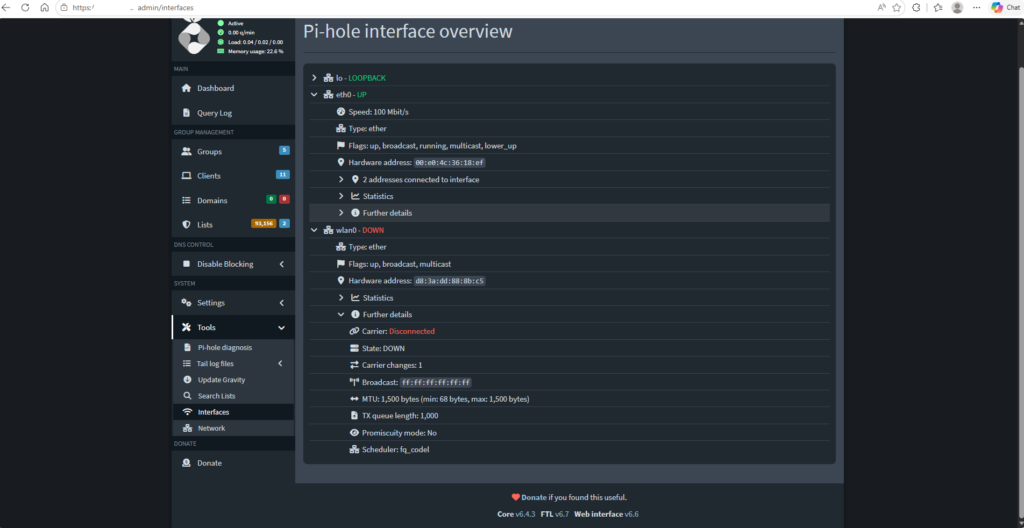Open the Donate sidebar item
Screen dimensions: 1024x528
(x=232, y=463)
